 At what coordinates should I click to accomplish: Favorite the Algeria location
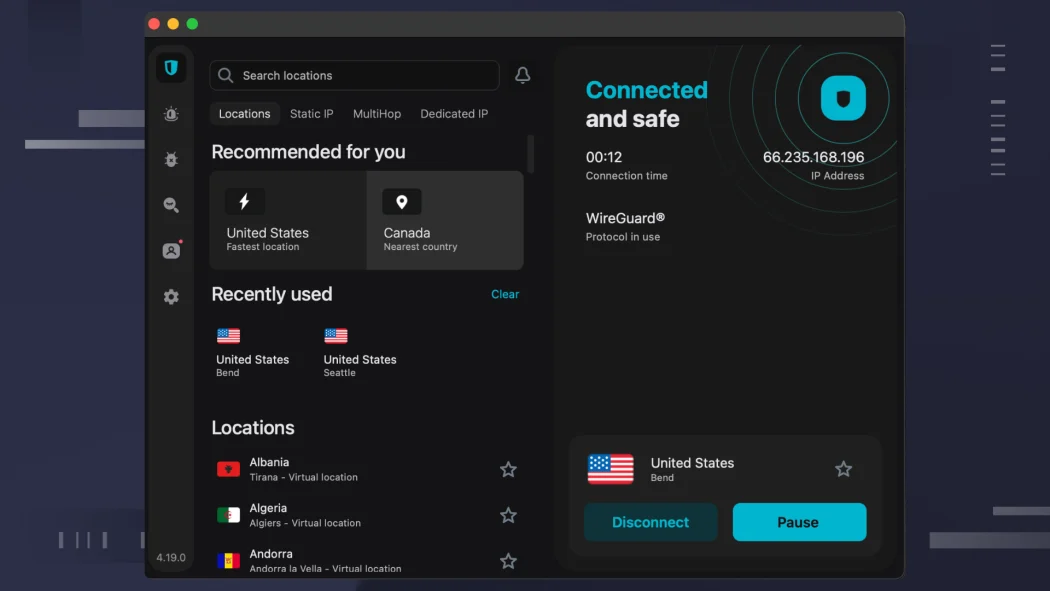pos(508,515)
